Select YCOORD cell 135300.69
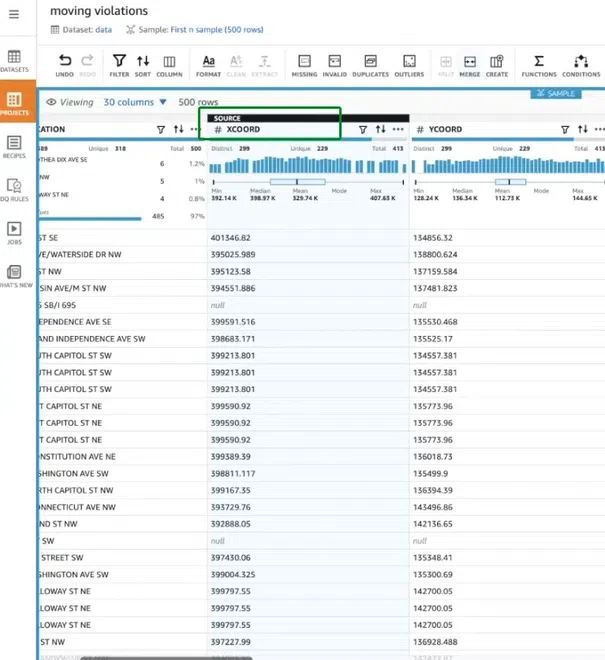 pos(507,575)
